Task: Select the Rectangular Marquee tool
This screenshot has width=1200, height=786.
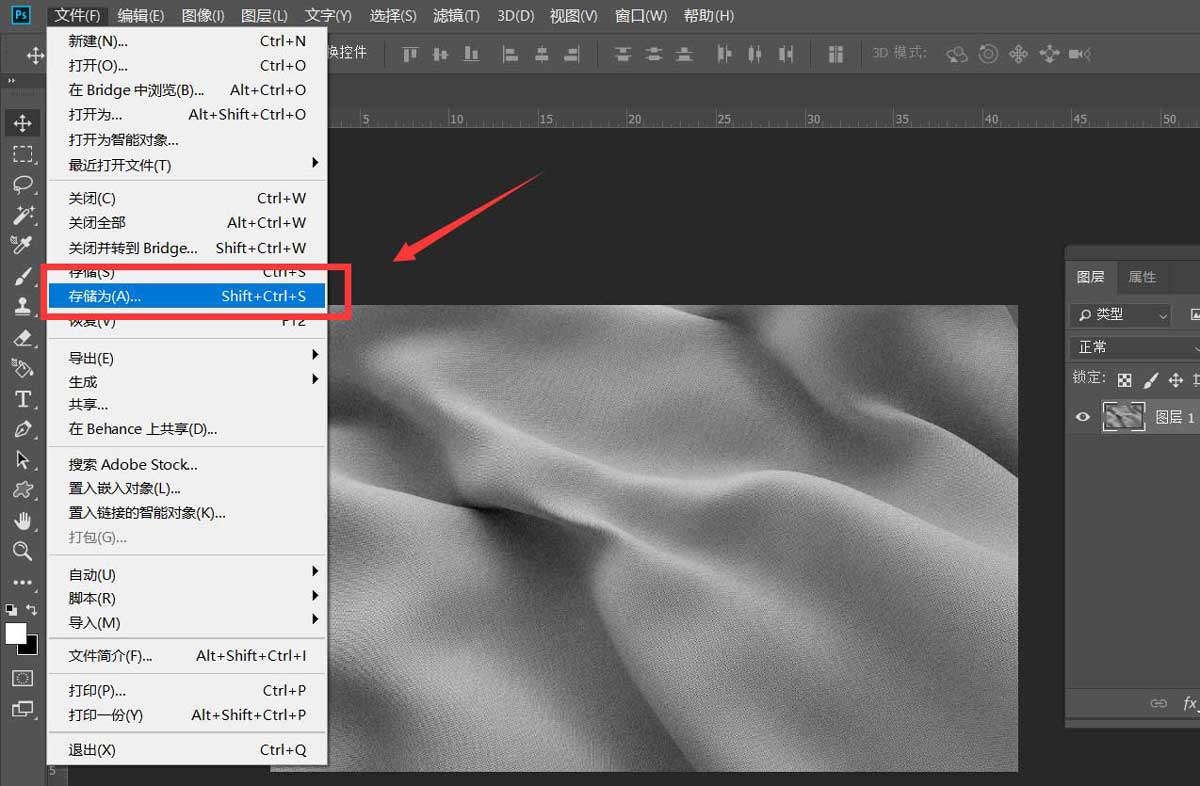Action: point(22,154)
